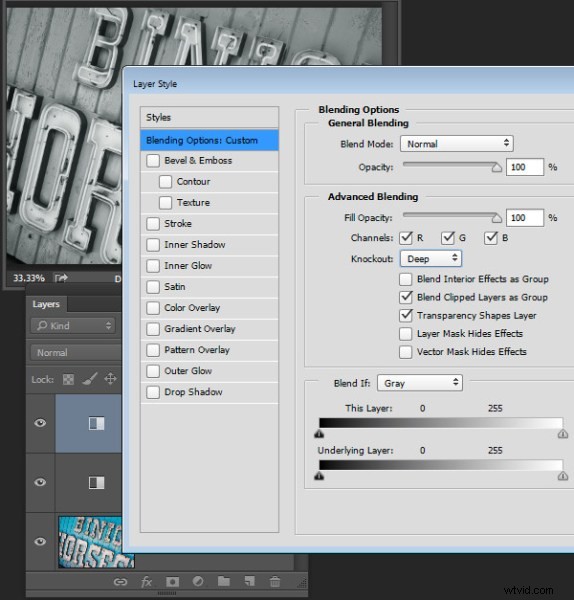Click the Opacity slider handle in General Blending
Image resolution: width=574 pixels, height=600 pixels.
point(497,167)
